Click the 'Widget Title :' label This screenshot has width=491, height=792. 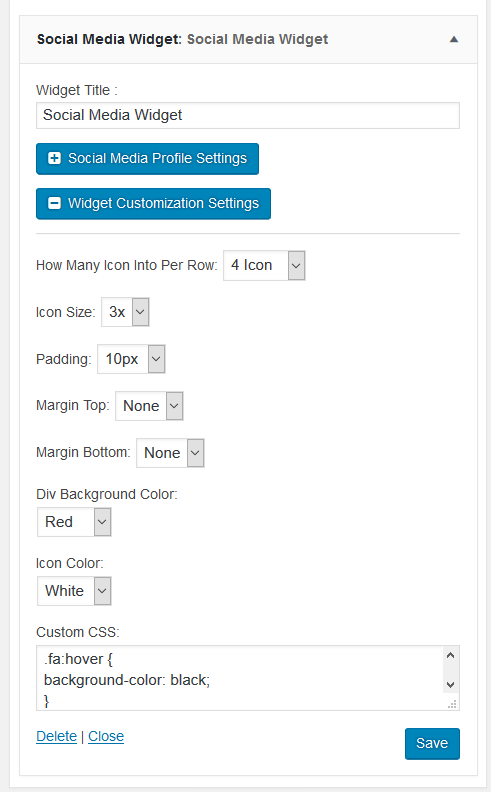click(x=77, y=90)
